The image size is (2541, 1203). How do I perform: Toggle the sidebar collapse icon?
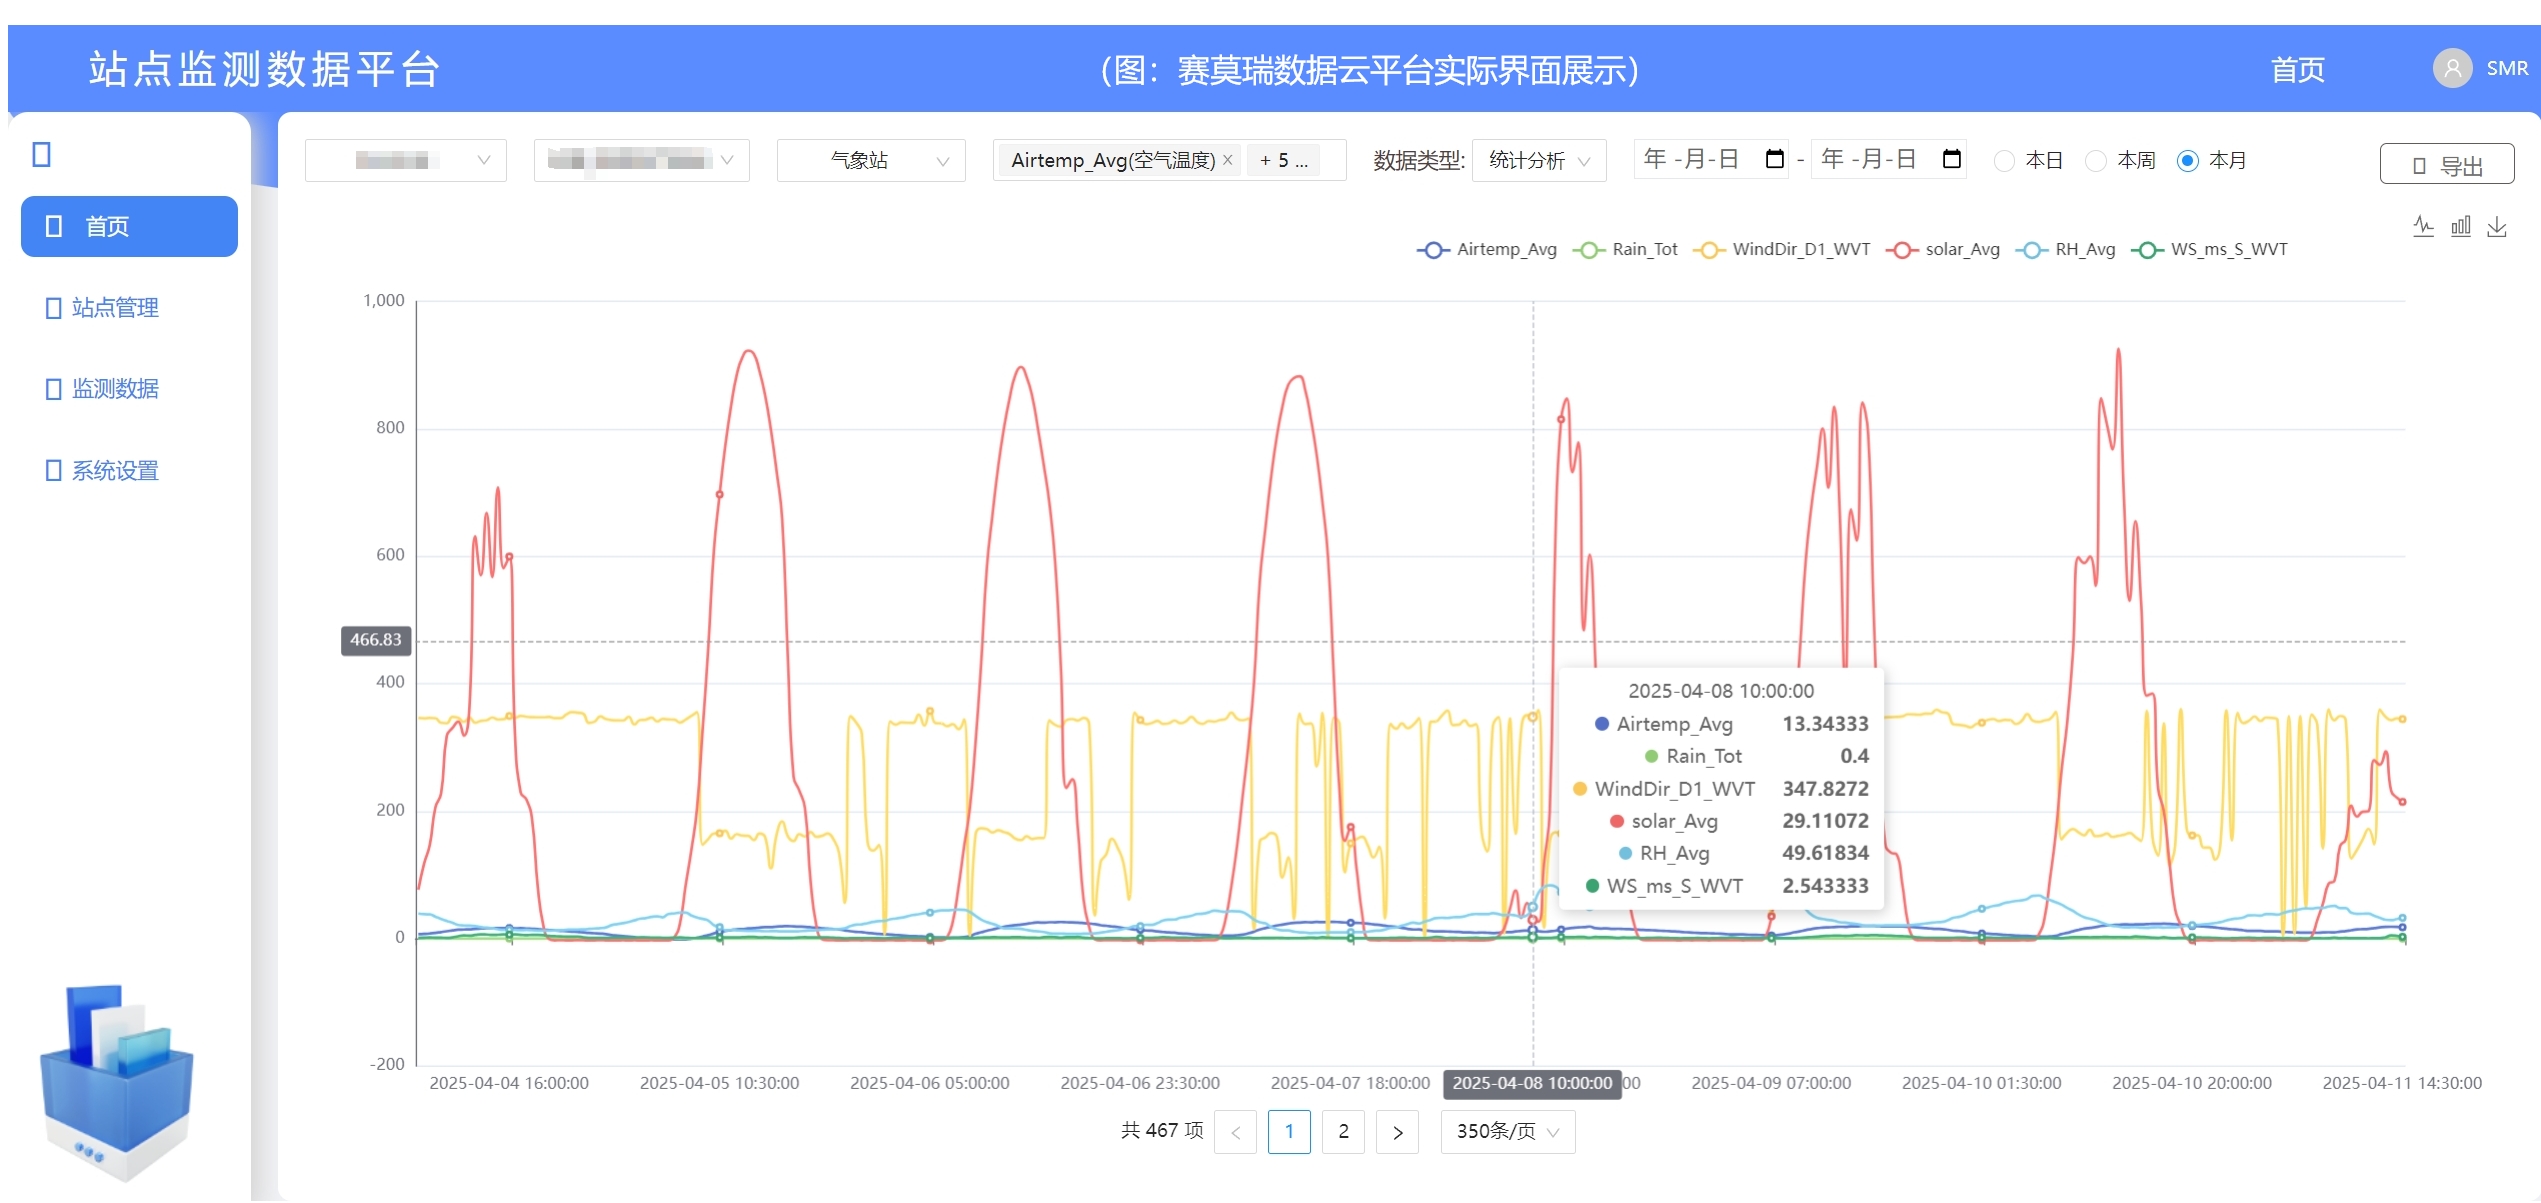[x=42, y=154]
